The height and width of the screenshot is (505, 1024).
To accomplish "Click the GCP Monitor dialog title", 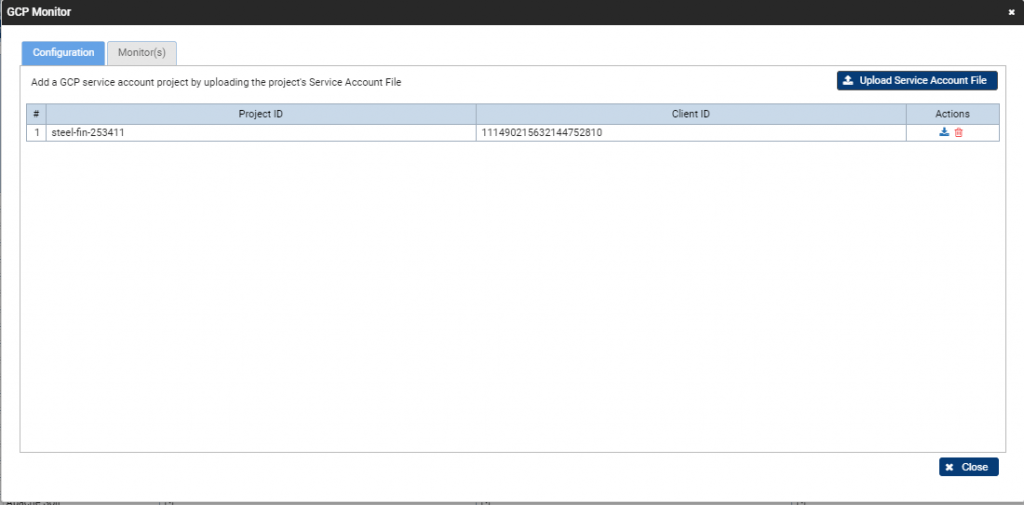I will coord(39,12).
